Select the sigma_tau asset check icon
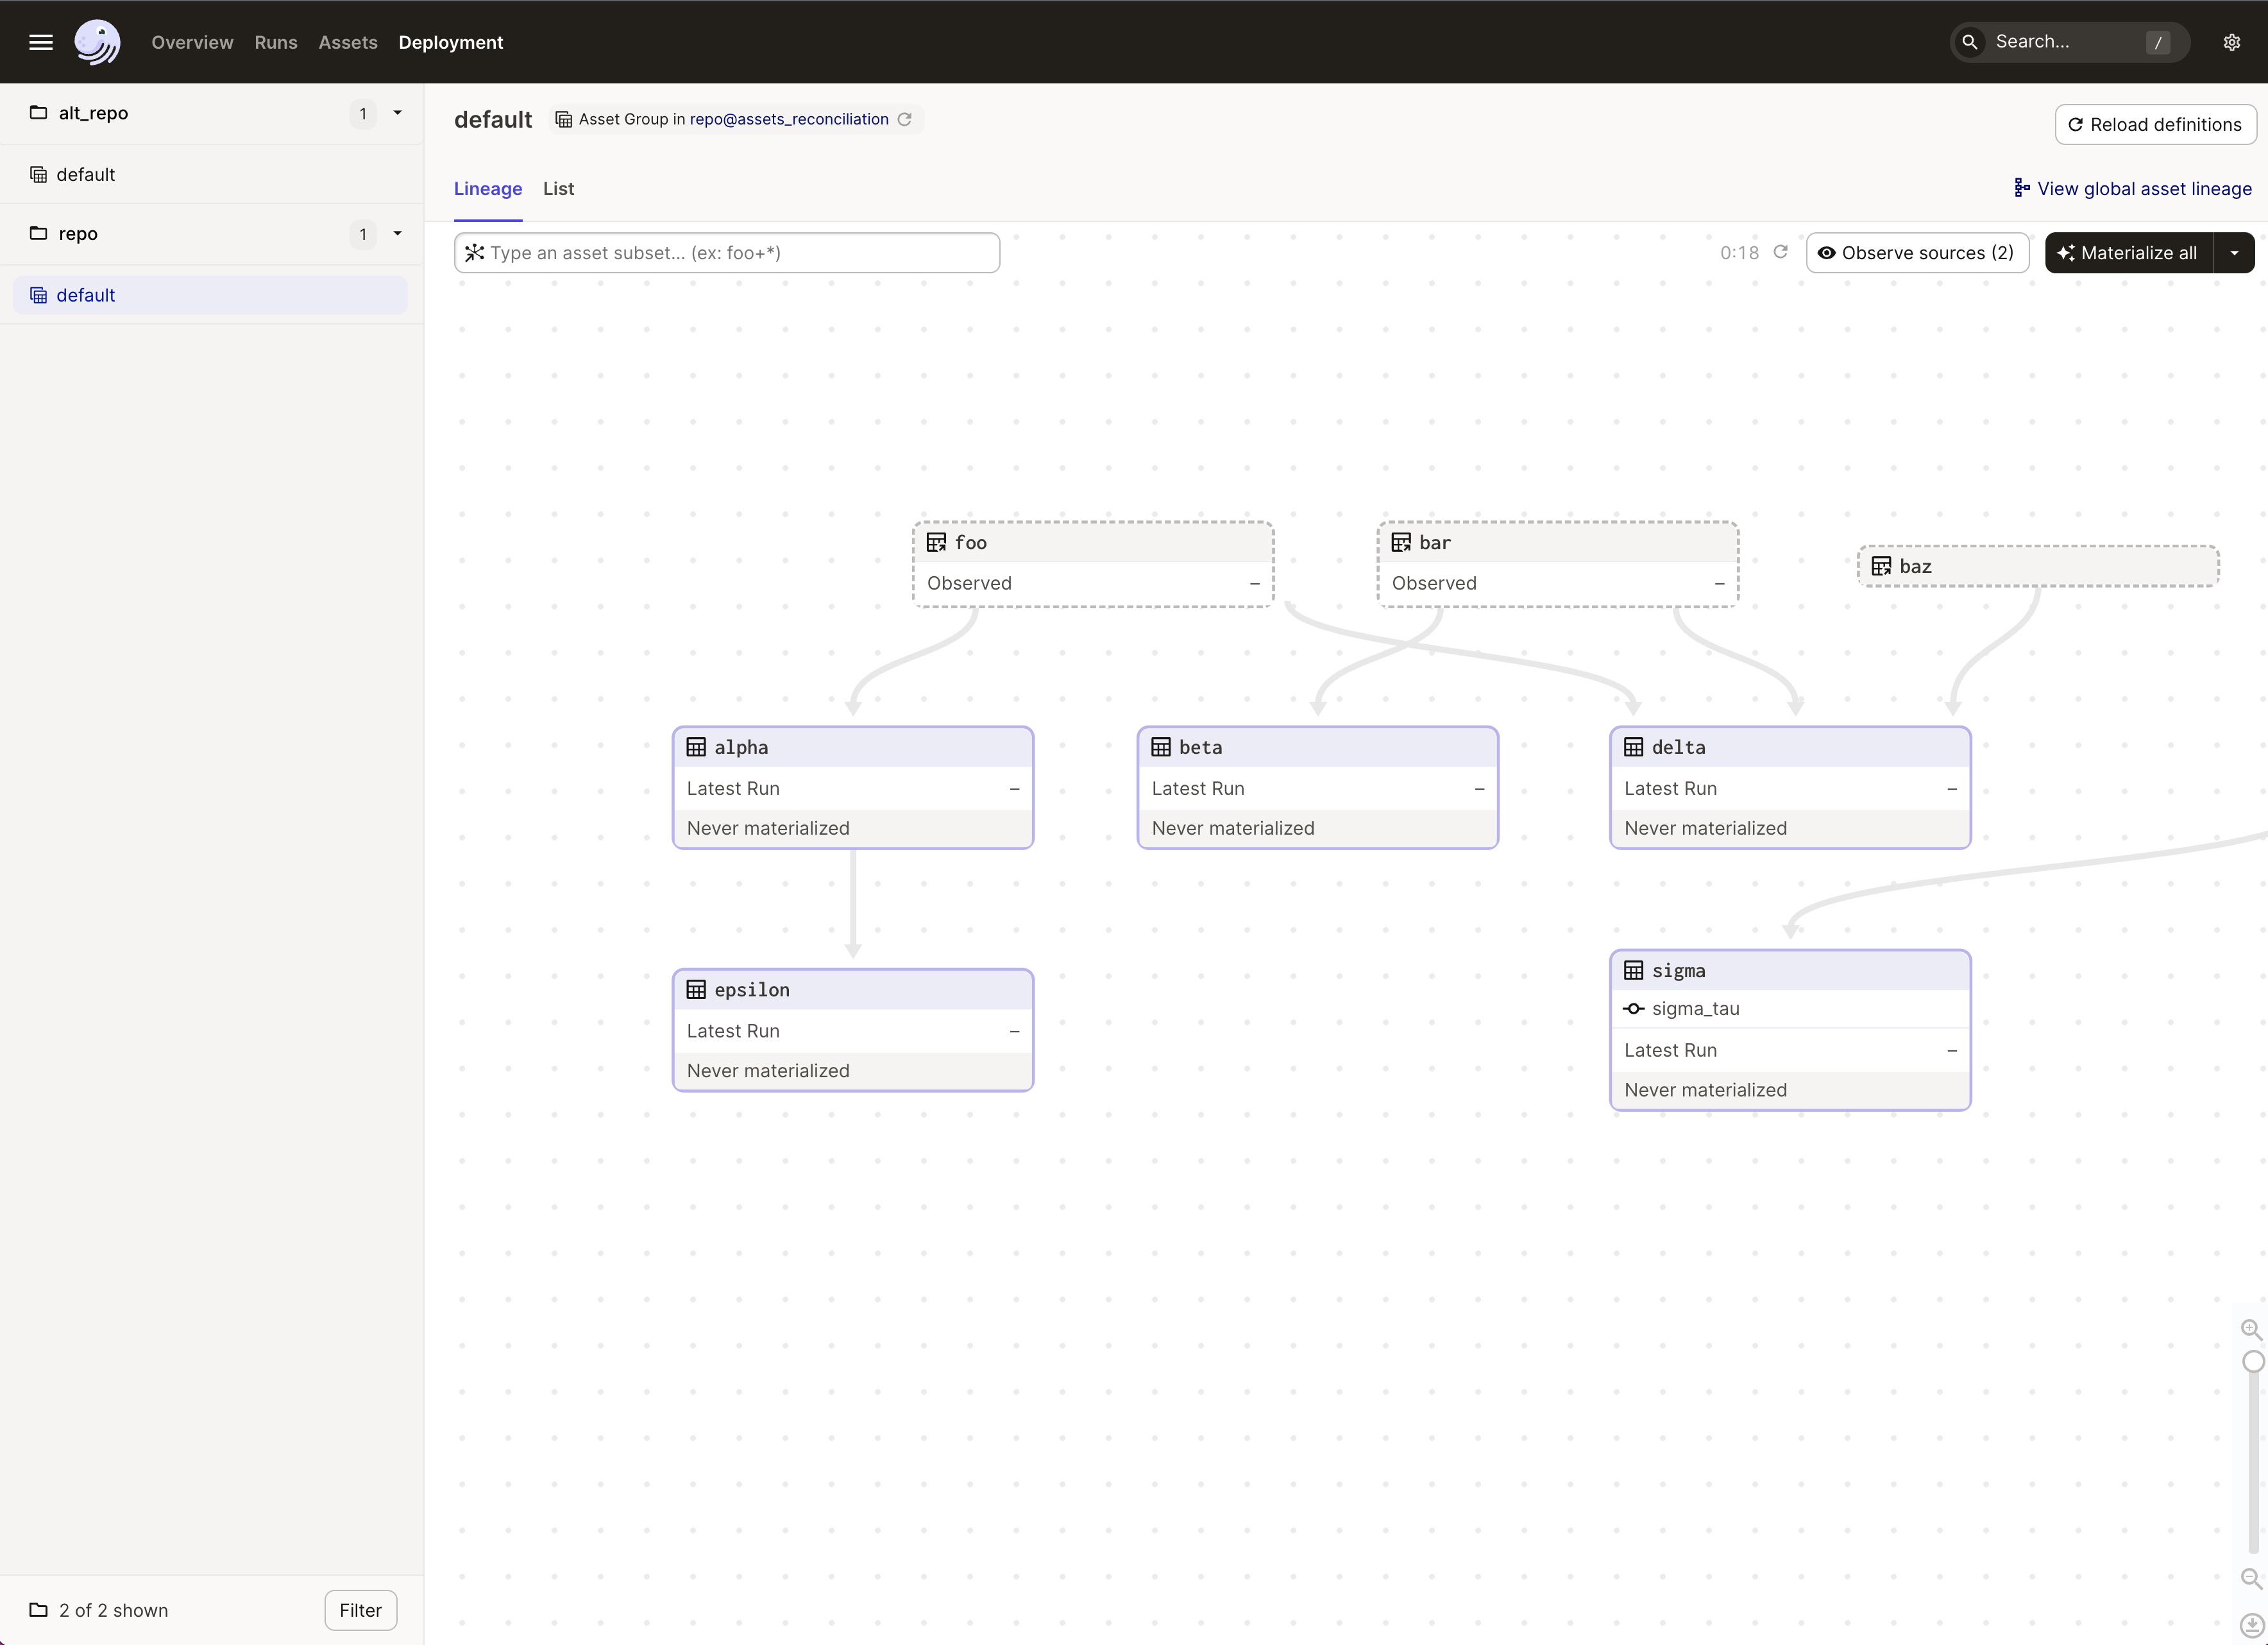Image resolution: width=2268 pixels, height=1645 pixels. 1634,1008
